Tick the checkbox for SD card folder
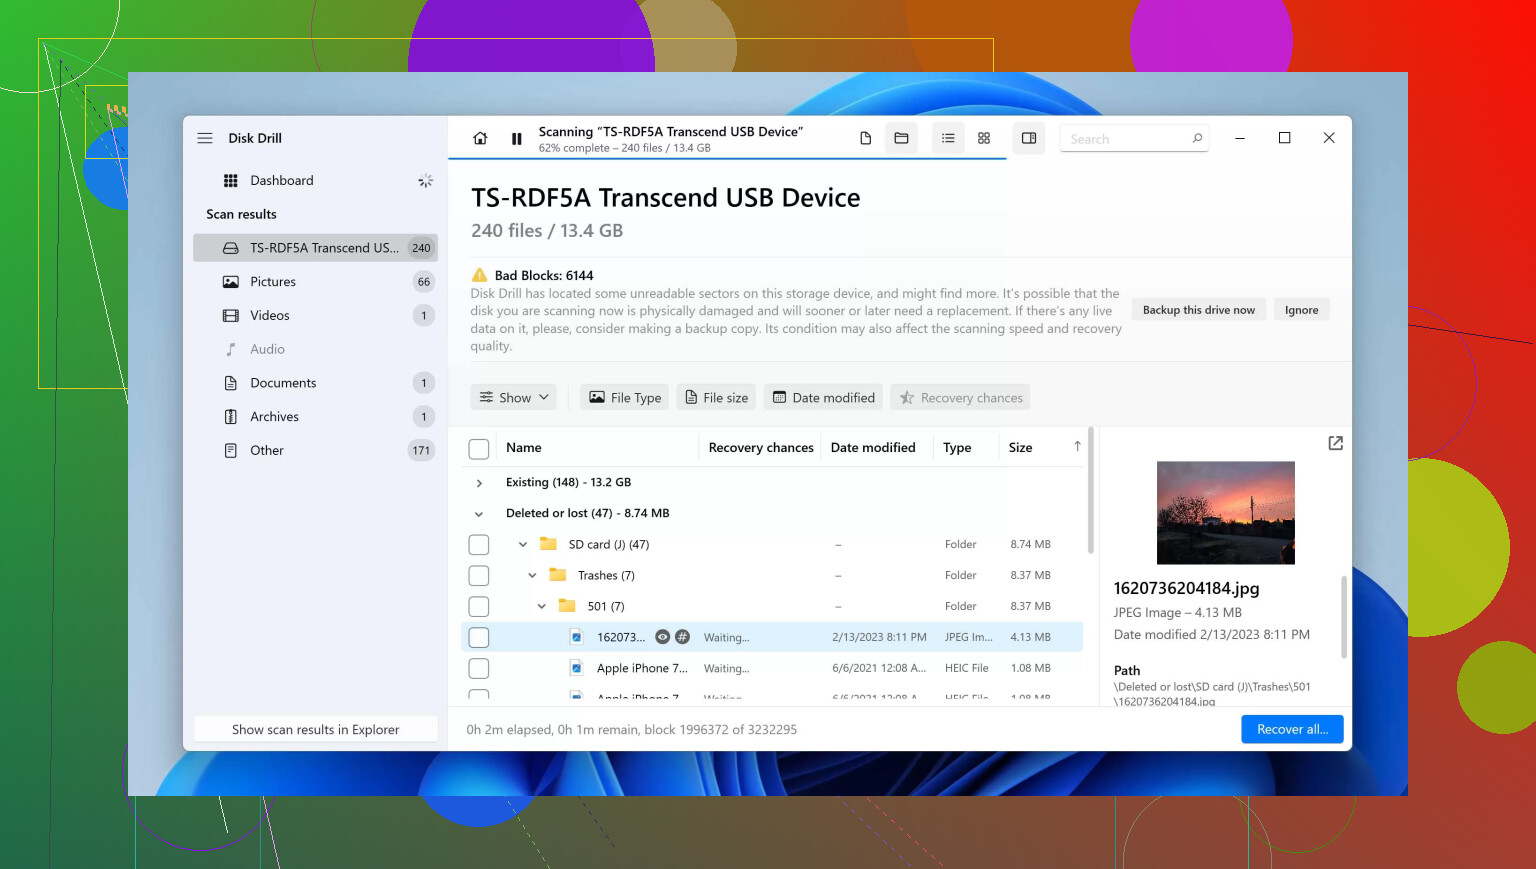This screenshot has height=869, width=1536. click(x=479, y=545)
